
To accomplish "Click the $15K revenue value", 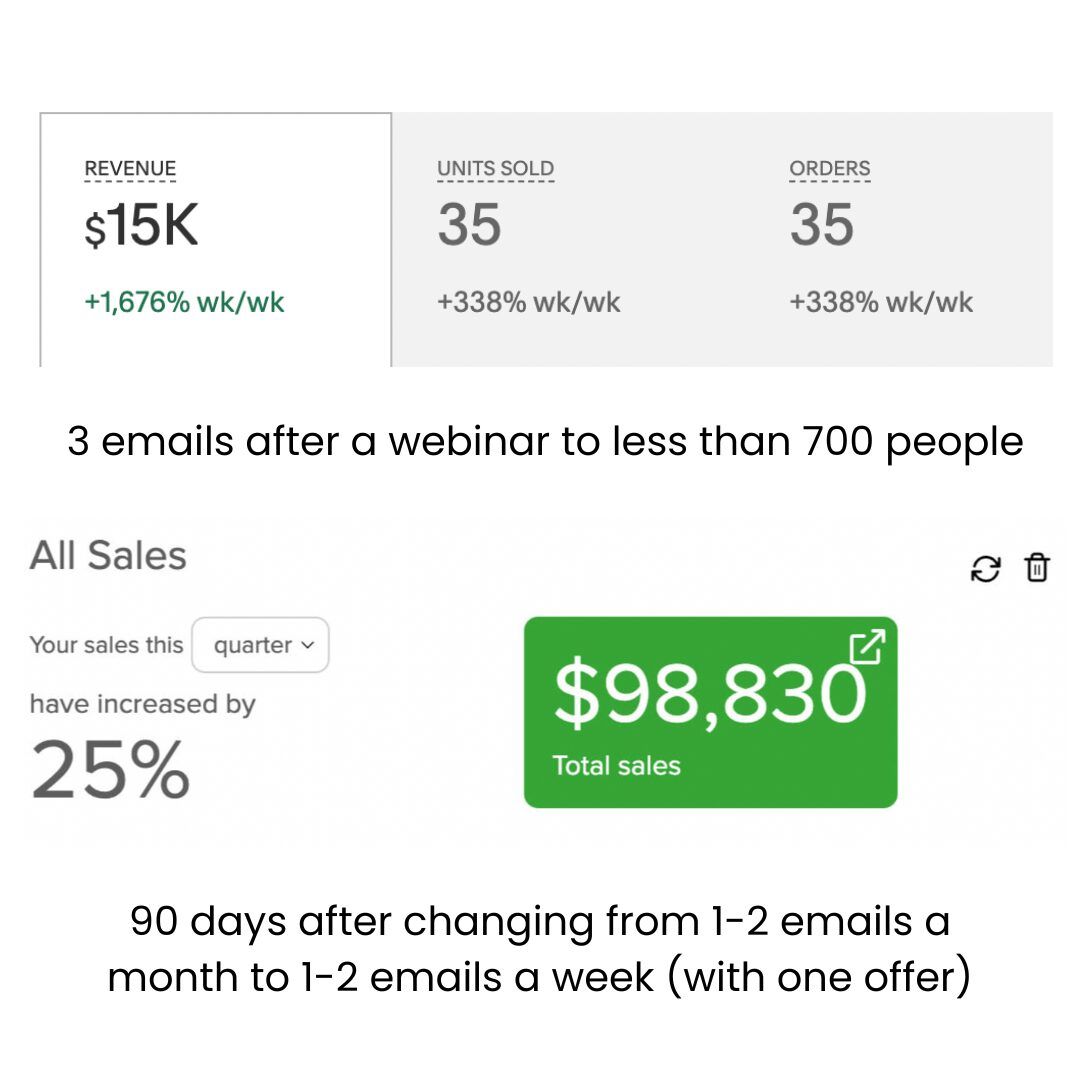I will [141, 225].
